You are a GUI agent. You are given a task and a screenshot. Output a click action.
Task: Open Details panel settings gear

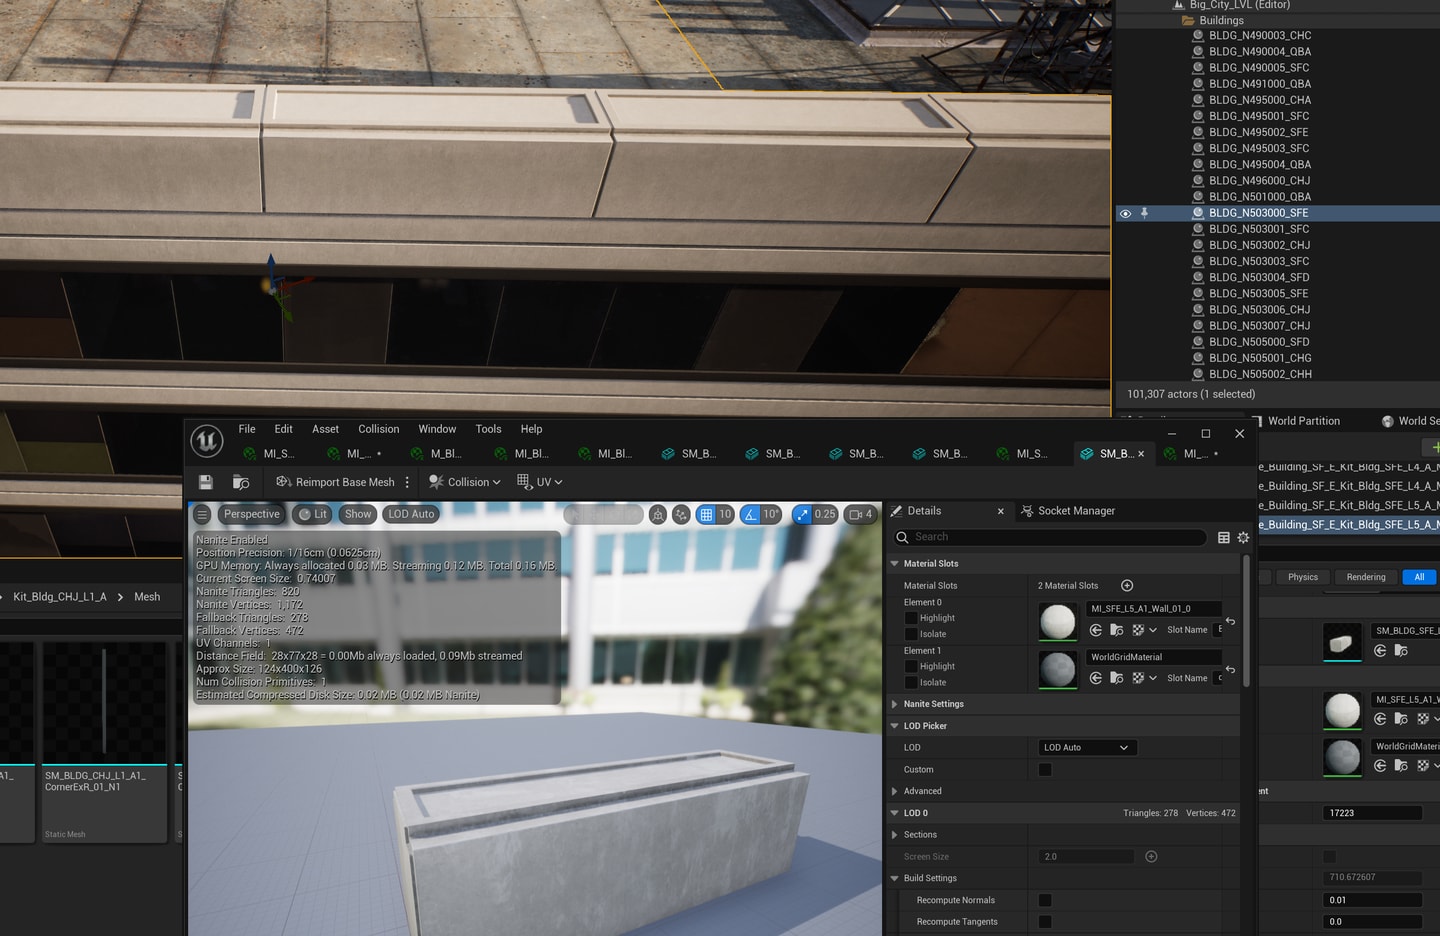(x=1243, y=537)
